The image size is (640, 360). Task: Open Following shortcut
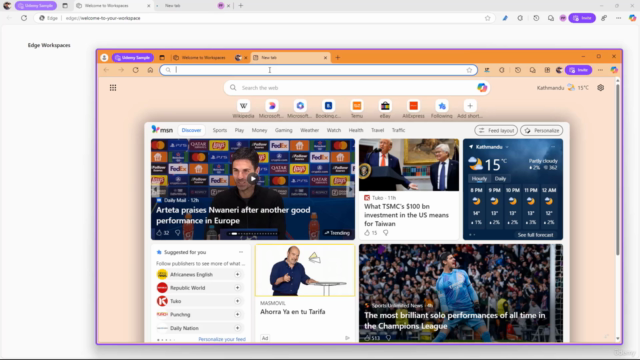tap(442, 109)
